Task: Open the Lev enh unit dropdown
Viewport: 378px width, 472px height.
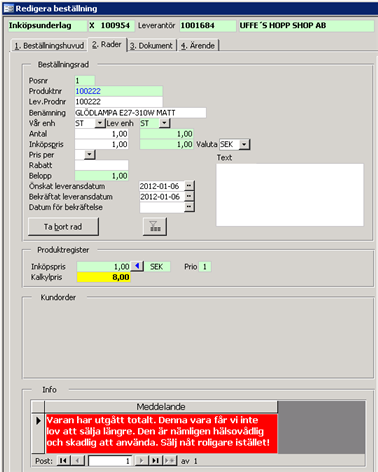Action: [x=164, y=123]
